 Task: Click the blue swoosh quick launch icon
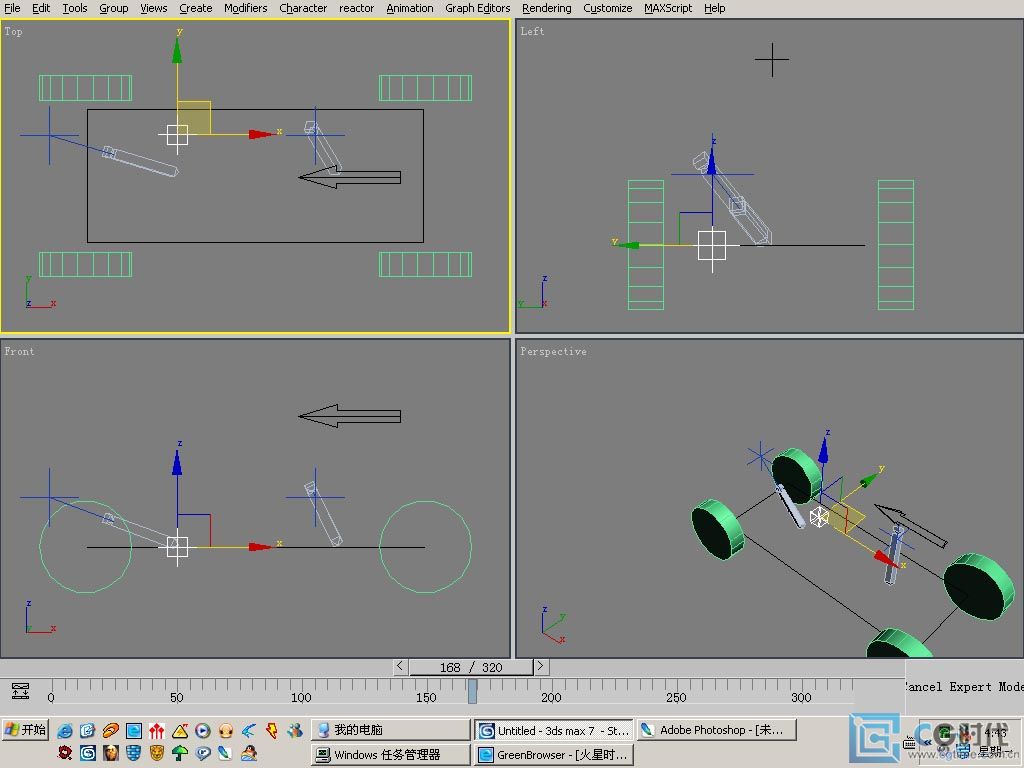coord(249,731)
